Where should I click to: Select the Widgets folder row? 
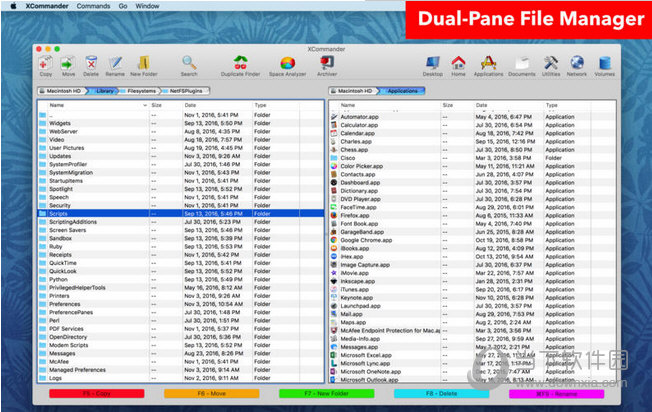(x=181, y=123)
